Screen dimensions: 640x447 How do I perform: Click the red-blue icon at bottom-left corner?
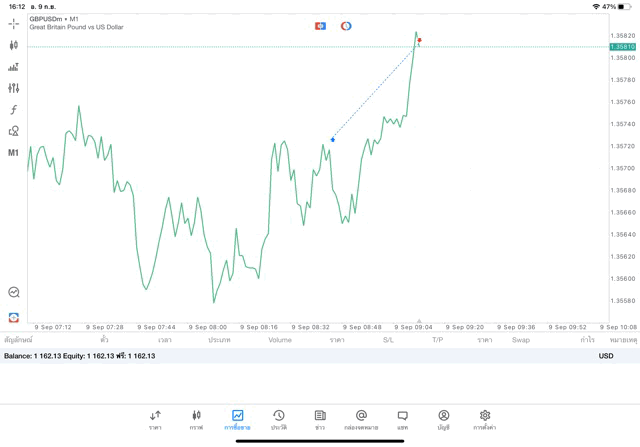14,316
